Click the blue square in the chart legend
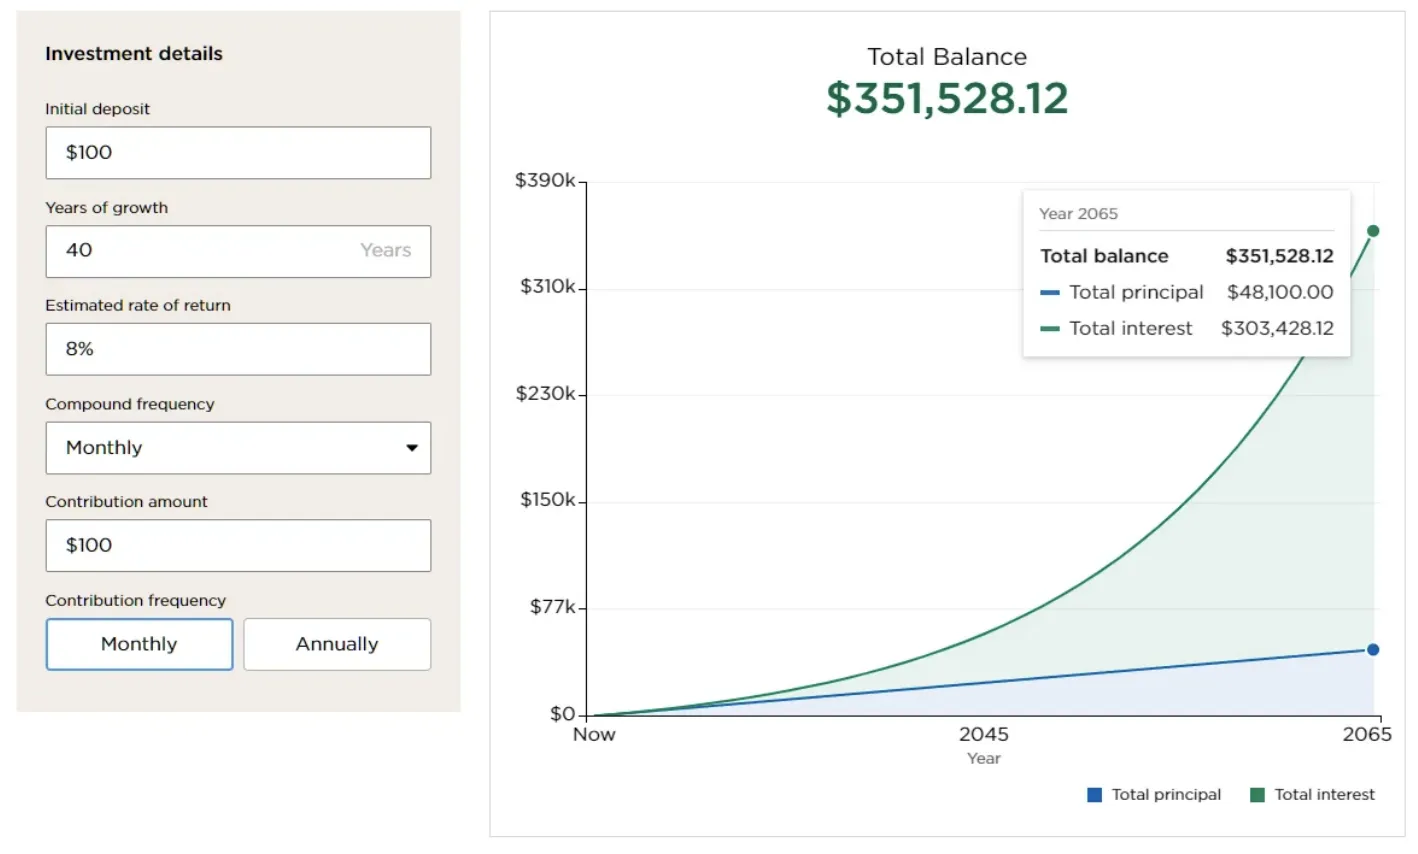The height and width of the screenshot is (854, 1418). coord(1092,794)
